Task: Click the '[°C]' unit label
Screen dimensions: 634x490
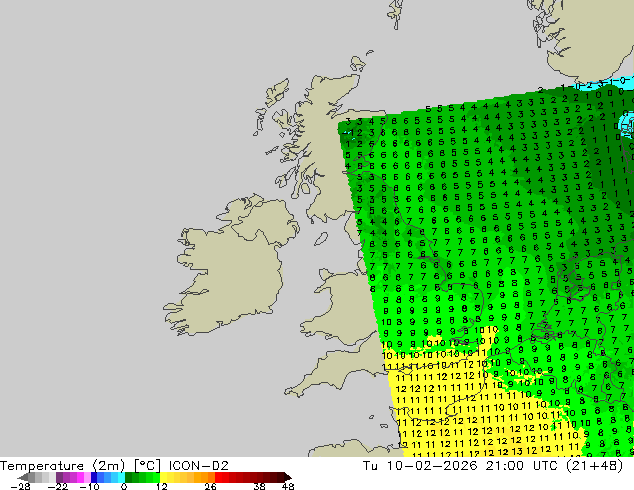Action: (x=148, y=466)
